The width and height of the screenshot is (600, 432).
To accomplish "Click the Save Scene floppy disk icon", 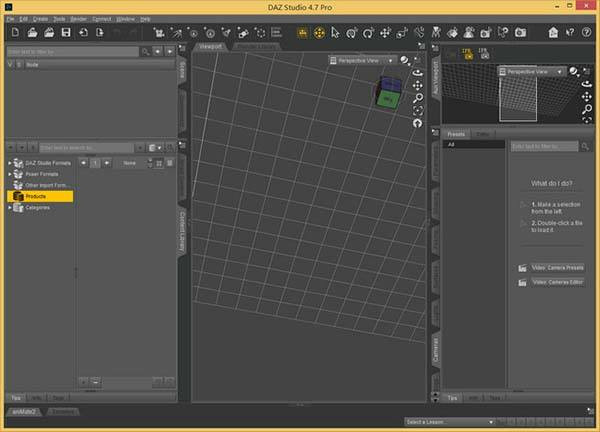I will click(65, 33).
